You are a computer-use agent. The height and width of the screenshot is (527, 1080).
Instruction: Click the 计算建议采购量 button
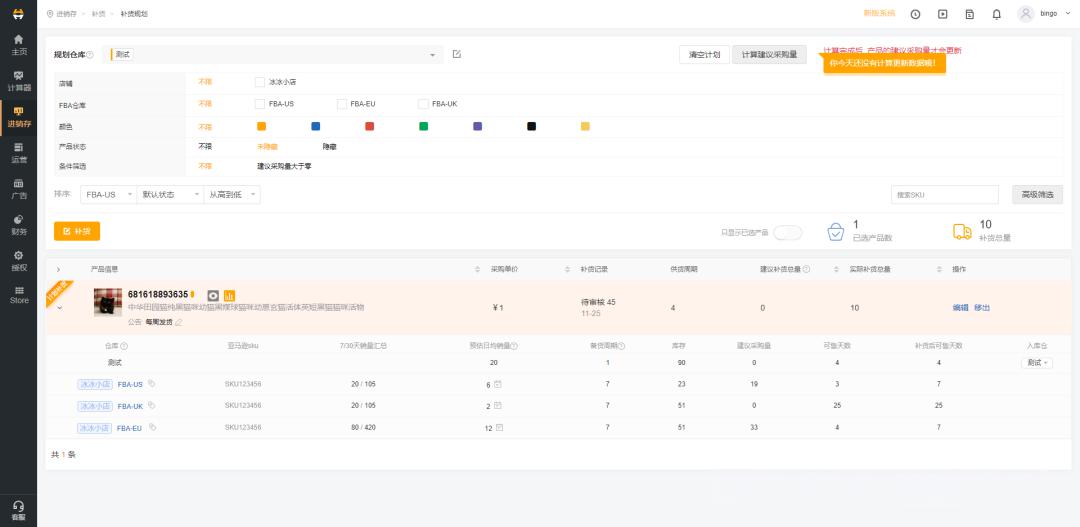[x=768, y=55]
